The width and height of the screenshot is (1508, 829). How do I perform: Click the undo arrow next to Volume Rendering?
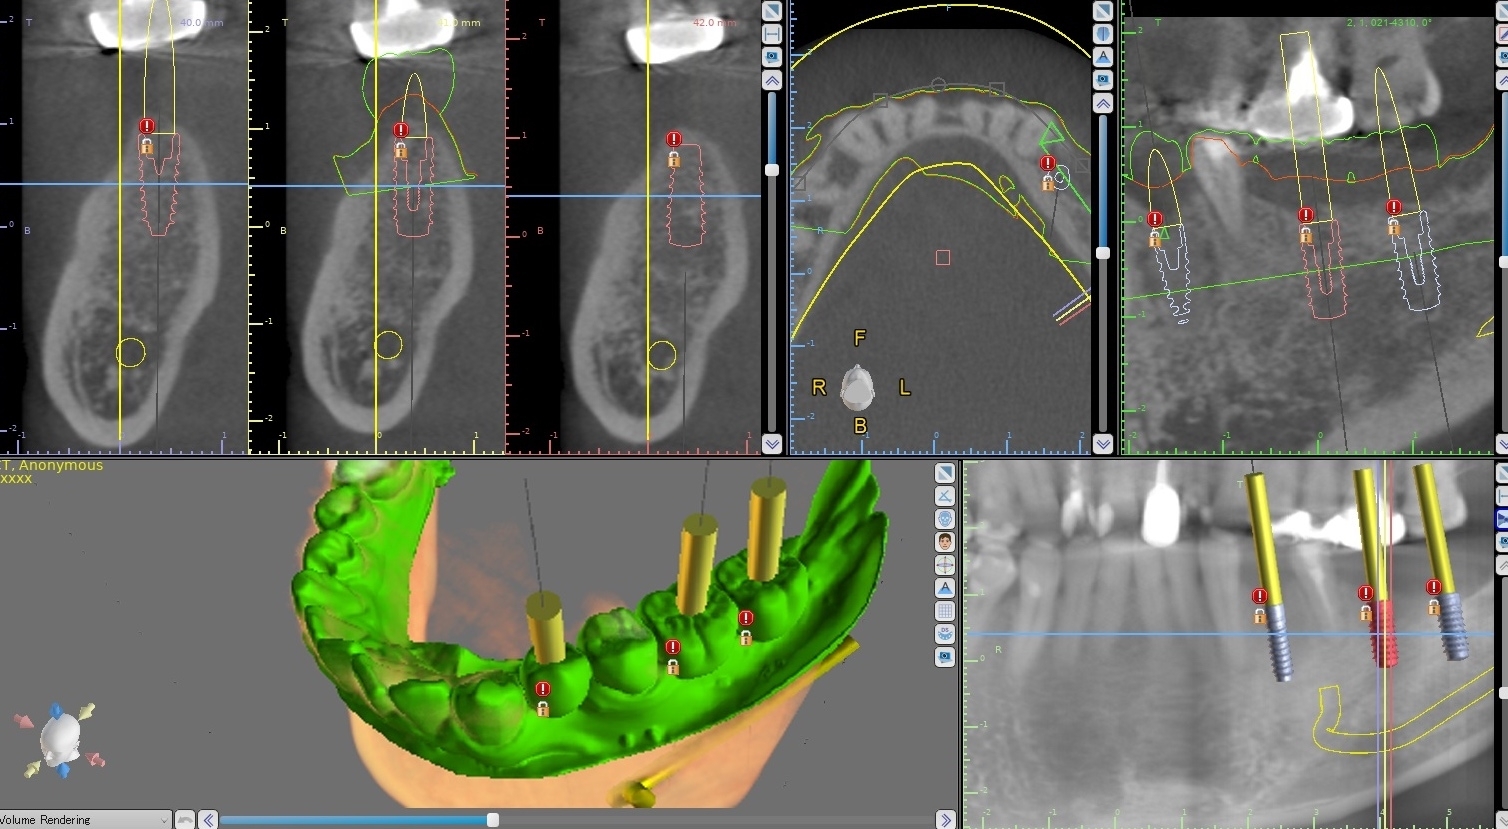[185, 820]
